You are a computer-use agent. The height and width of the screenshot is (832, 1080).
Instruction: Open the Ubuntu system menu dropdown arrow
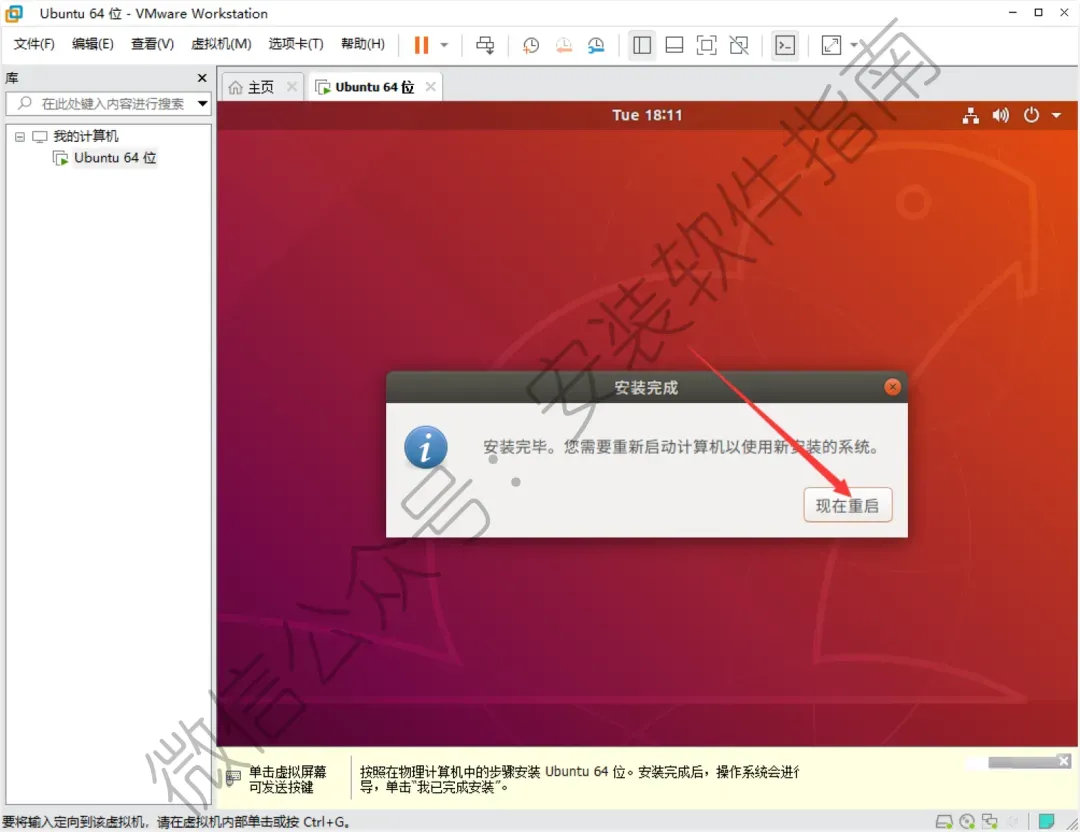(x=1057, y=116)
